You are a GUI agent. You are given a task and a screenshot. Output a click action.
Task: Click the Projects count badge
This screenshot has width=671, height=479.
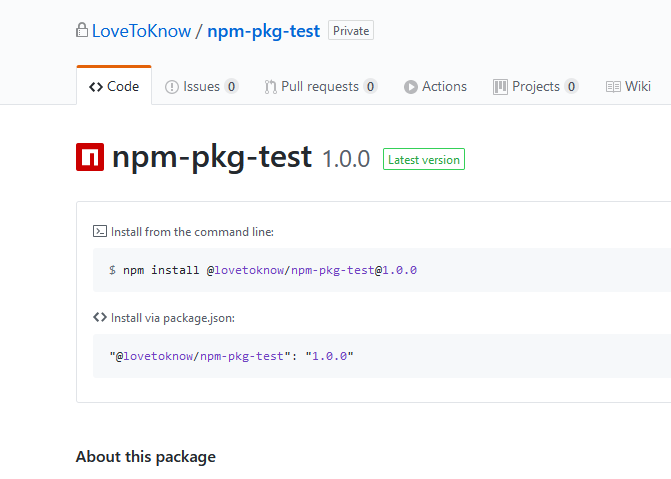571,86
